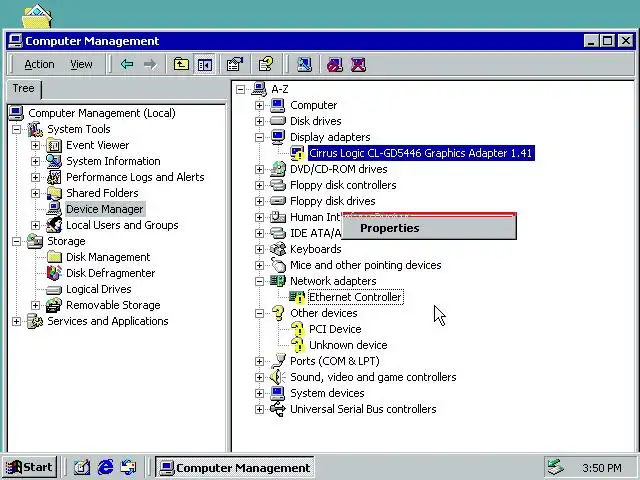
Task: Select Cirrus Logic CL-GD5446 Graphics Adapter
Action: point(421,153)
